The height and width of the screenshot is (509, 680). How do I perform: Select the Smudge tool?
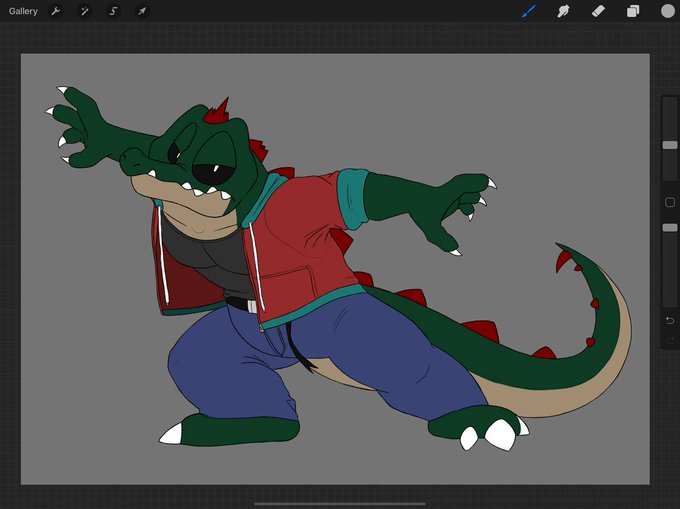563,11
